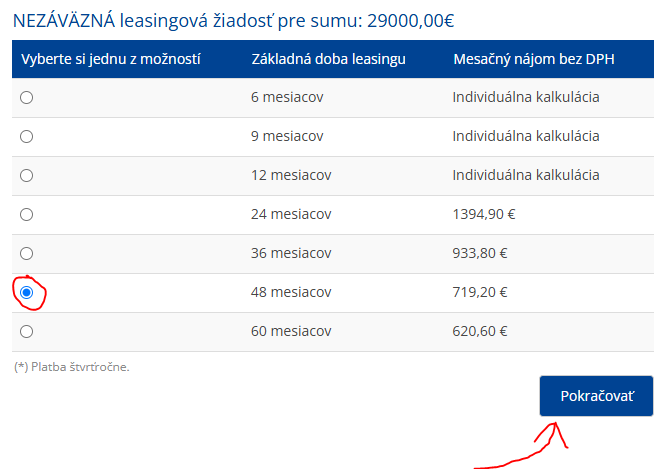Choose the 12 mesiacov leasing radio button
The height and width of the screenshot is (469, 671).
[27, 175]
